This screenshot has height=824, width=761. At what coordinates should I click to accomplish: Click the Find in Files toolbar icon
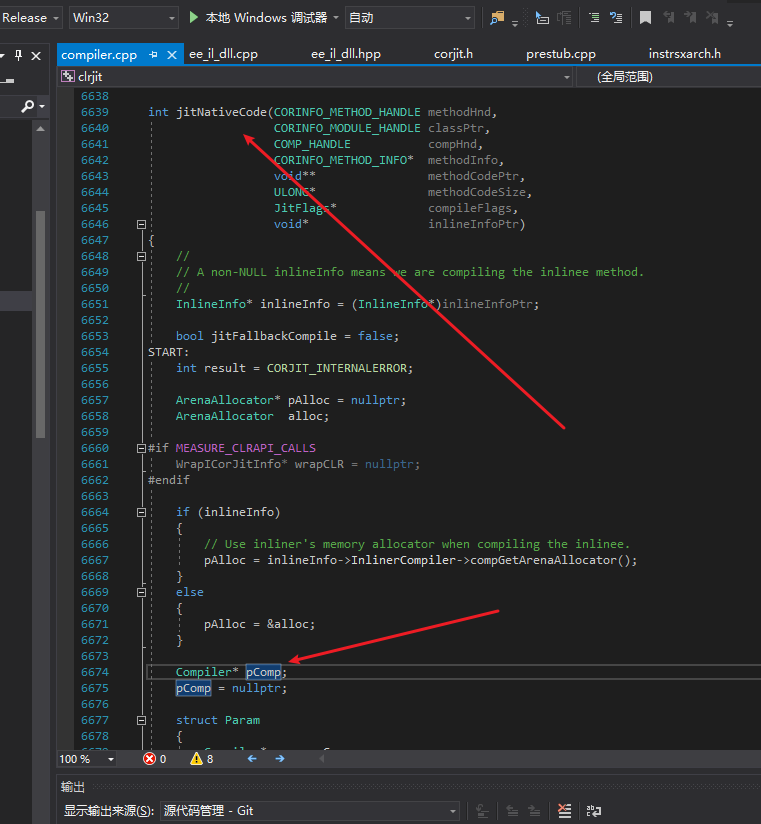tap(497, 18)
